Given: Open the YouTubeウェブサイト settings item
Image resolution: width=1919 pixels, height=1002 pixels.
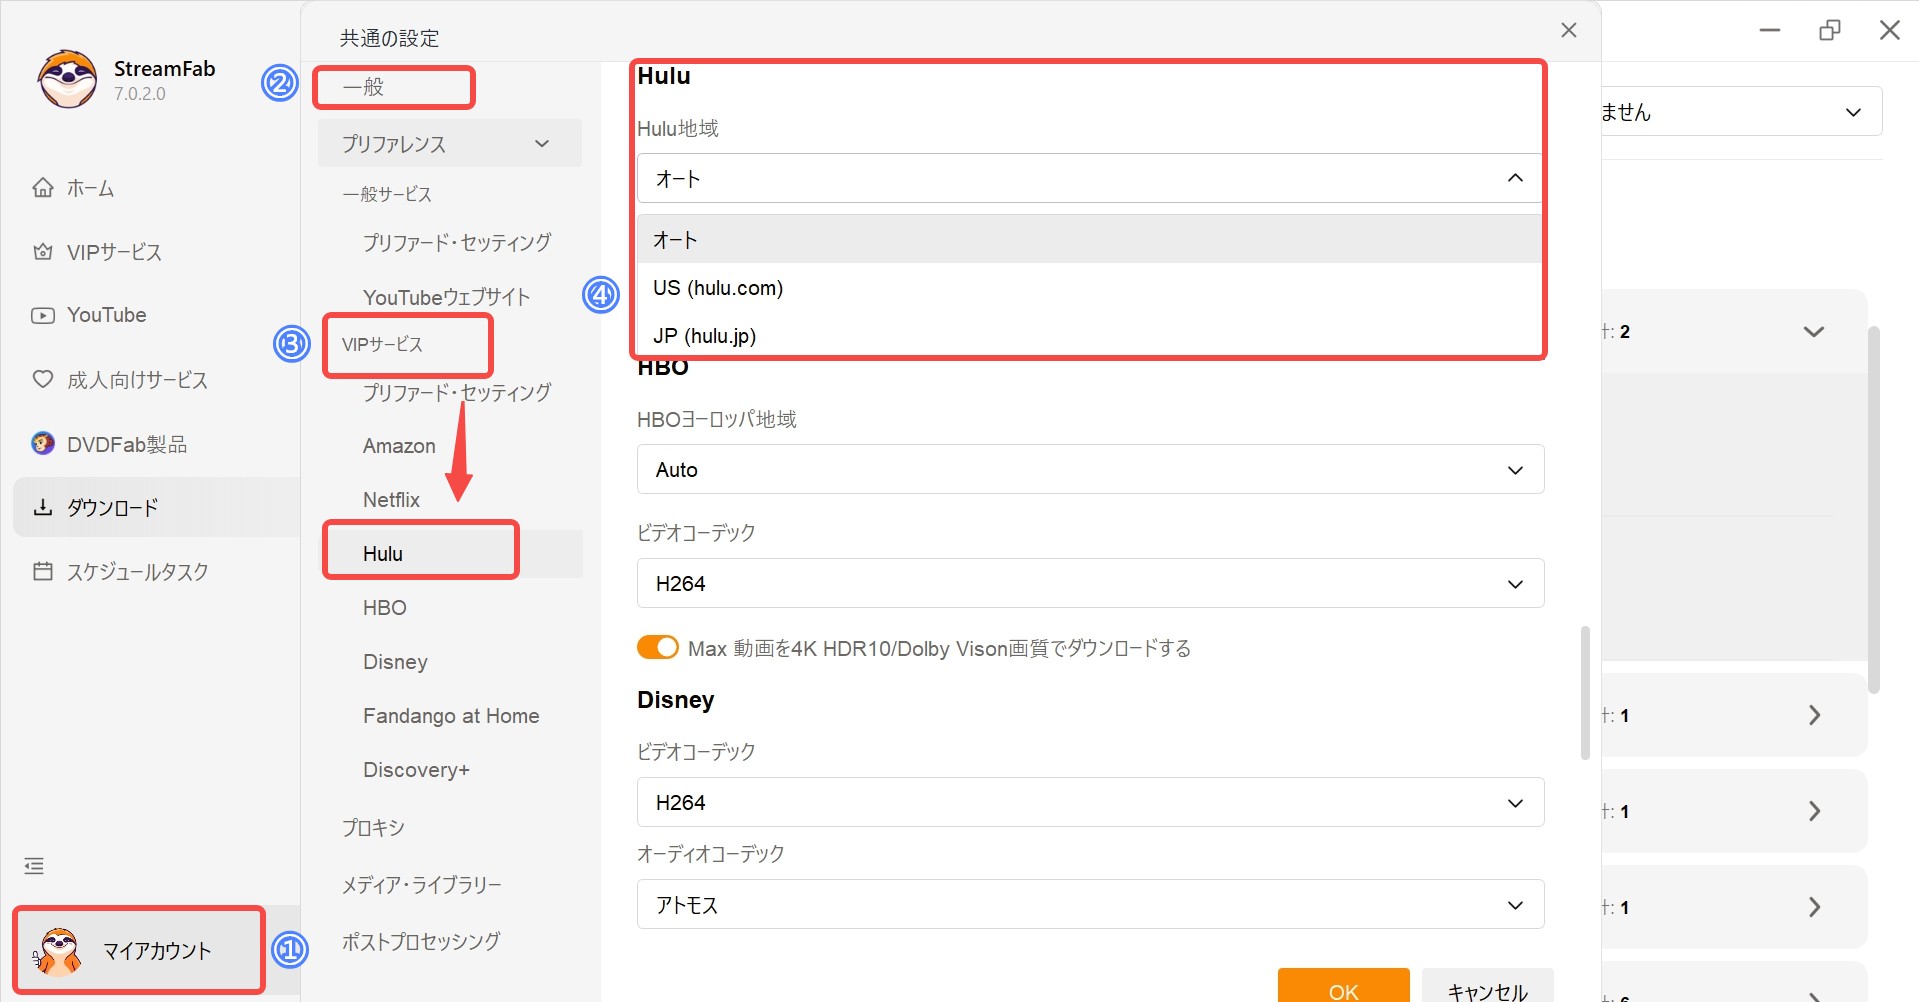Looking at the screenshot, I should tap(447, 297).
